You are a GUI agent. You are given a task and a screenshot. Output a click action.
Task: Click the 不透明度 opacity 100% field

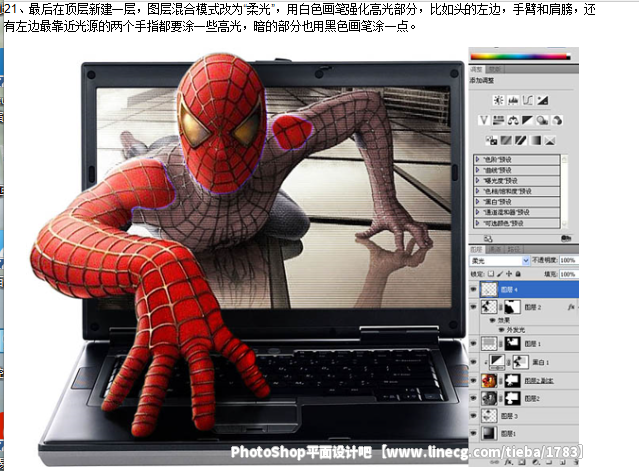(x=569, y=260)
